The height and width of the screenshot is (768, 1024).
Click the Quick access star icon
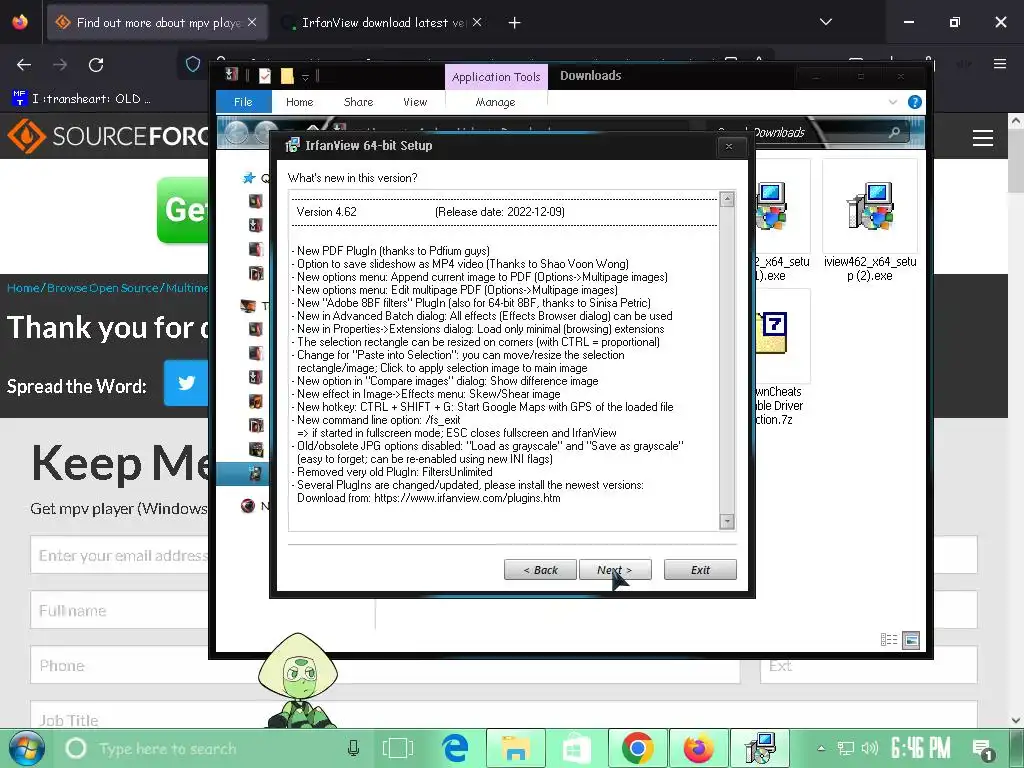[x=248, y=178]
